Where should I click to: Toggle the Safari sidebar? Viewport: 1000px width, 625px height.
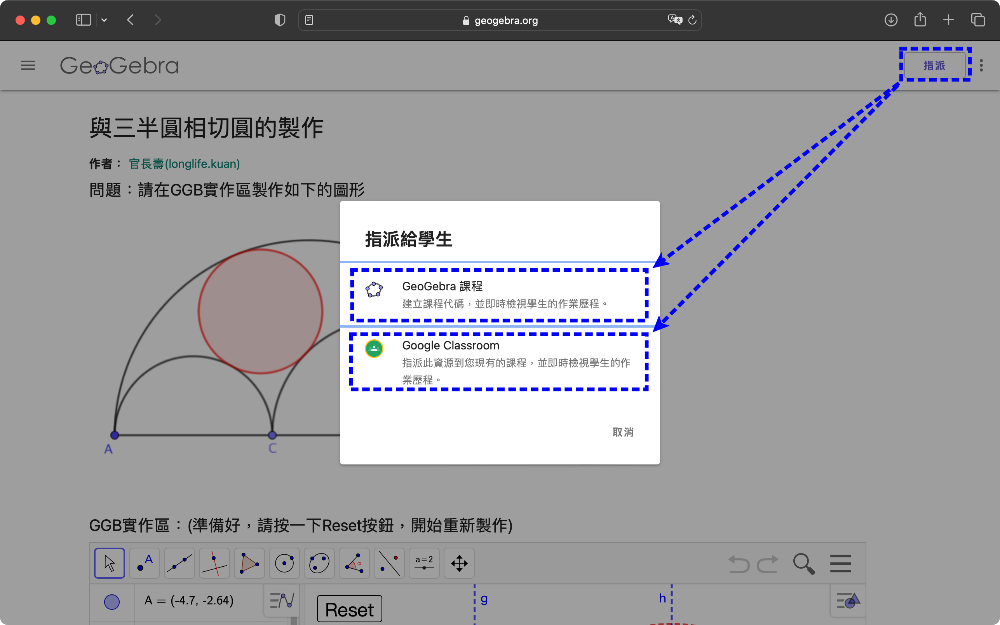84,20
